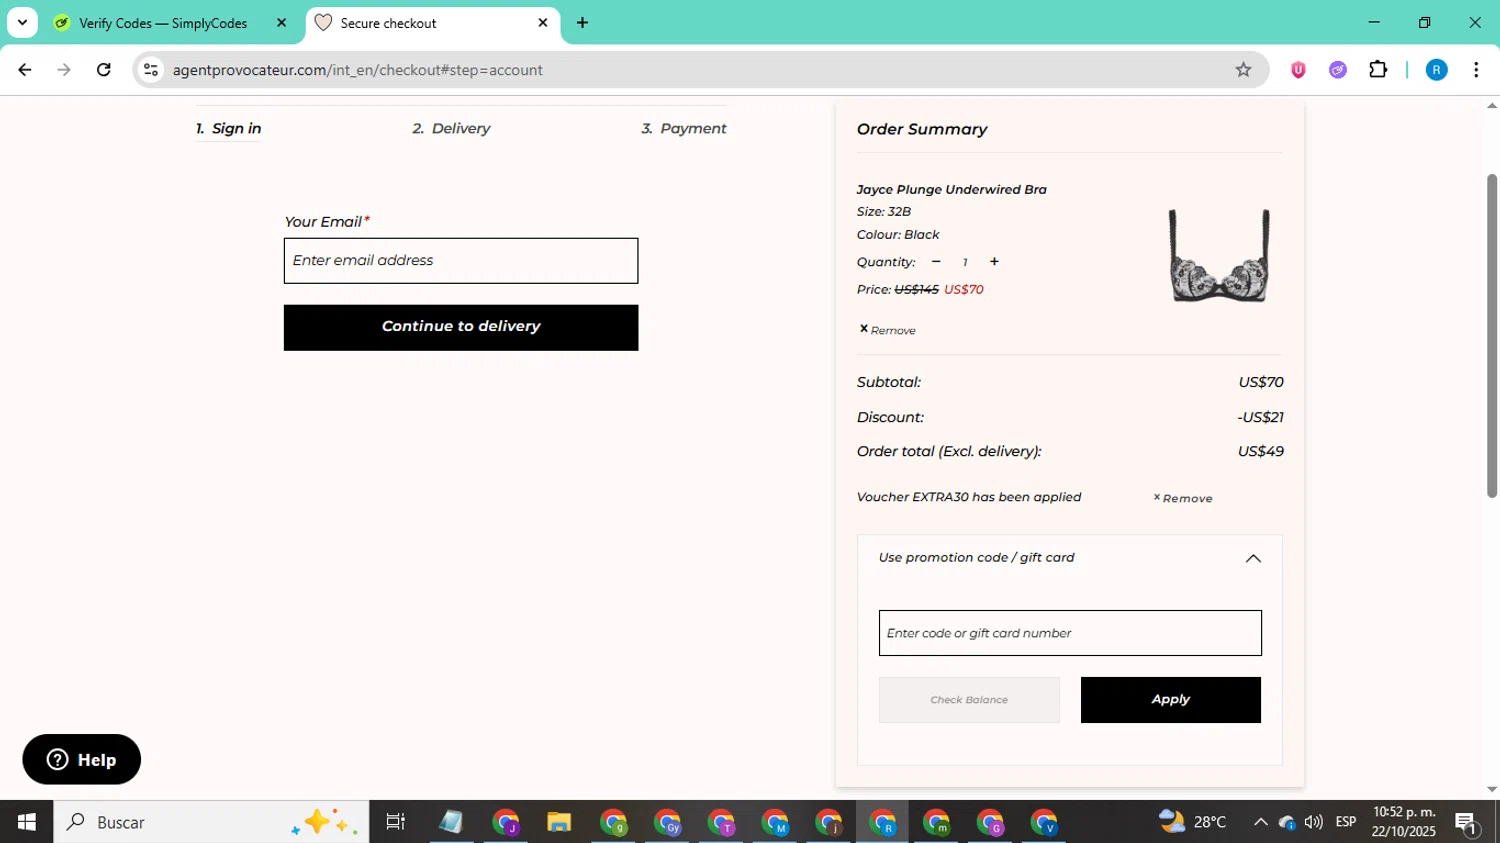This screenshot has height=843, width=1500.
Task: Click Jayce Plunge Underwired Bra product name
Action: click(951, 189)
